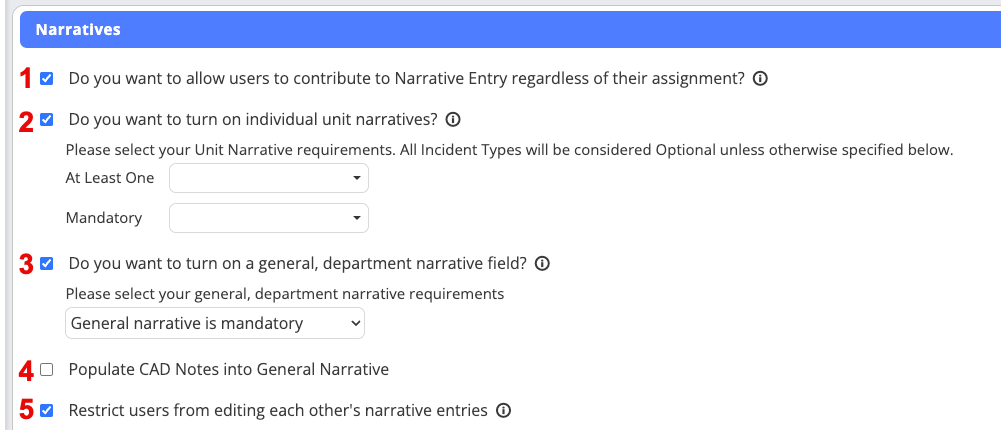Viewport: 1001px width, 430px height.
Task: Open the 'General narrative is mandatory' select box
Action: pos(215,324)
